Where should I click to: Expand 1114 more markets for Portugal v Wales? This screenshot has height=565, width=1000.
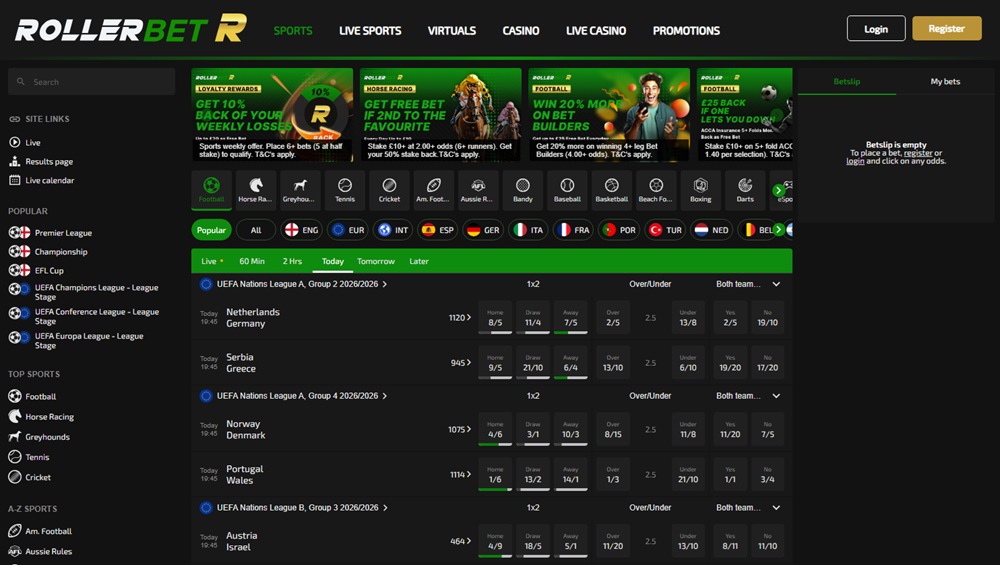(460, 474)
